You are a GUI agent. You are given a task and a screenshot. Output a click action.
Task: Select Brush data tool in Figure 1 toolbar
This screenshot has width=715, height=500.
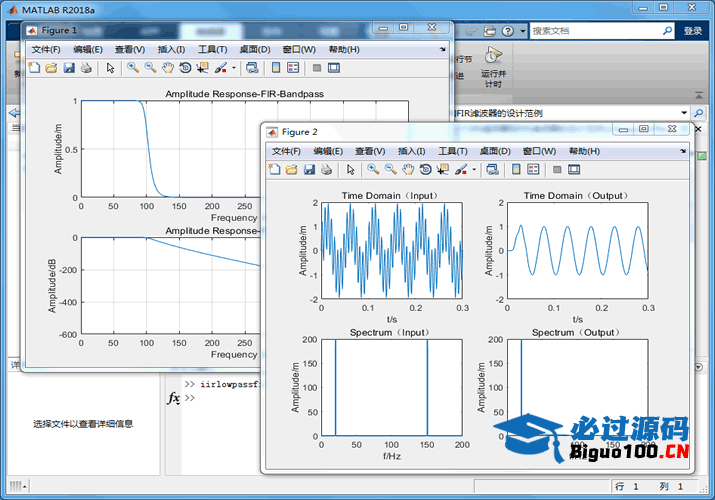click(x=221, y=68)
